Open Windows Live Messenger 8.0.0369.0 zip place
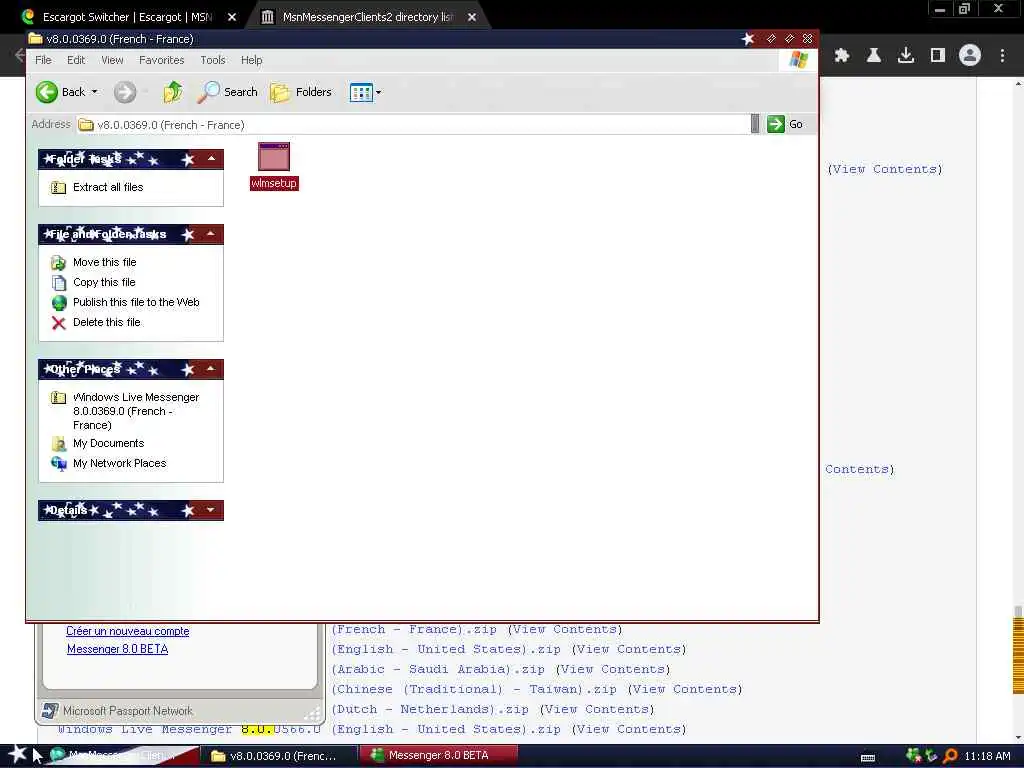The height and width of the screenshot is (768, 1024). pyautogui.click(x=136, y=411)
